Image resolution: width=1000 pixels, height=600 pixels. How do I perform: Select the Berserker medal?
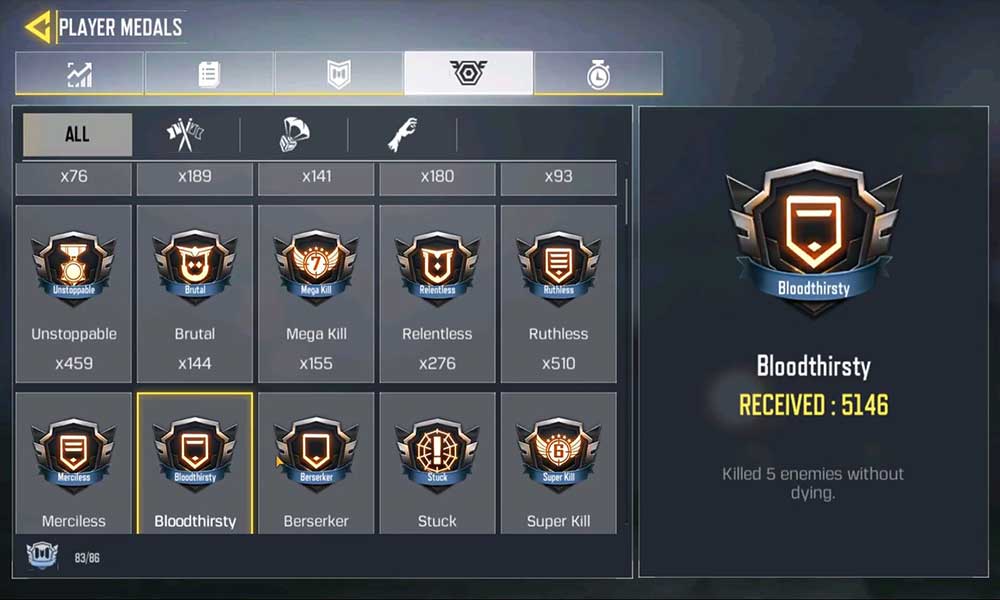tap(316, 463)
